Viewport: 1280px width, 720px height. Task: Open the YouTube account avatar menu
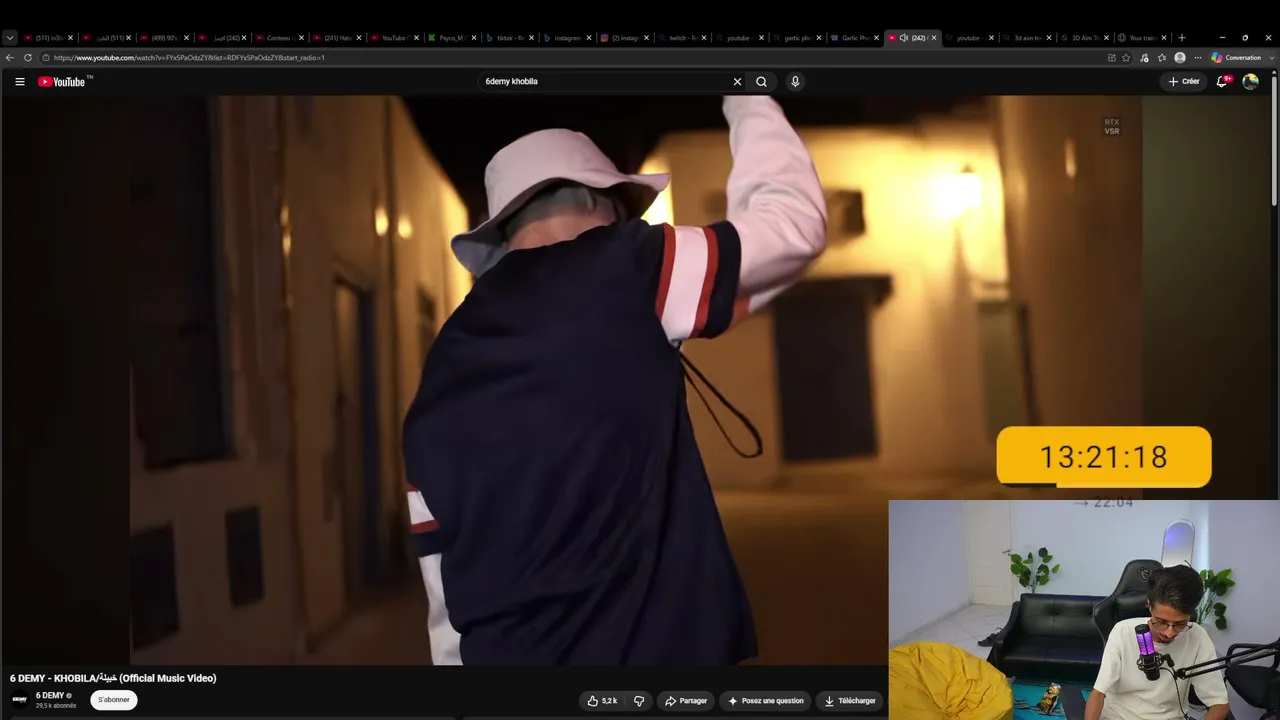(x=1250, y=82)
